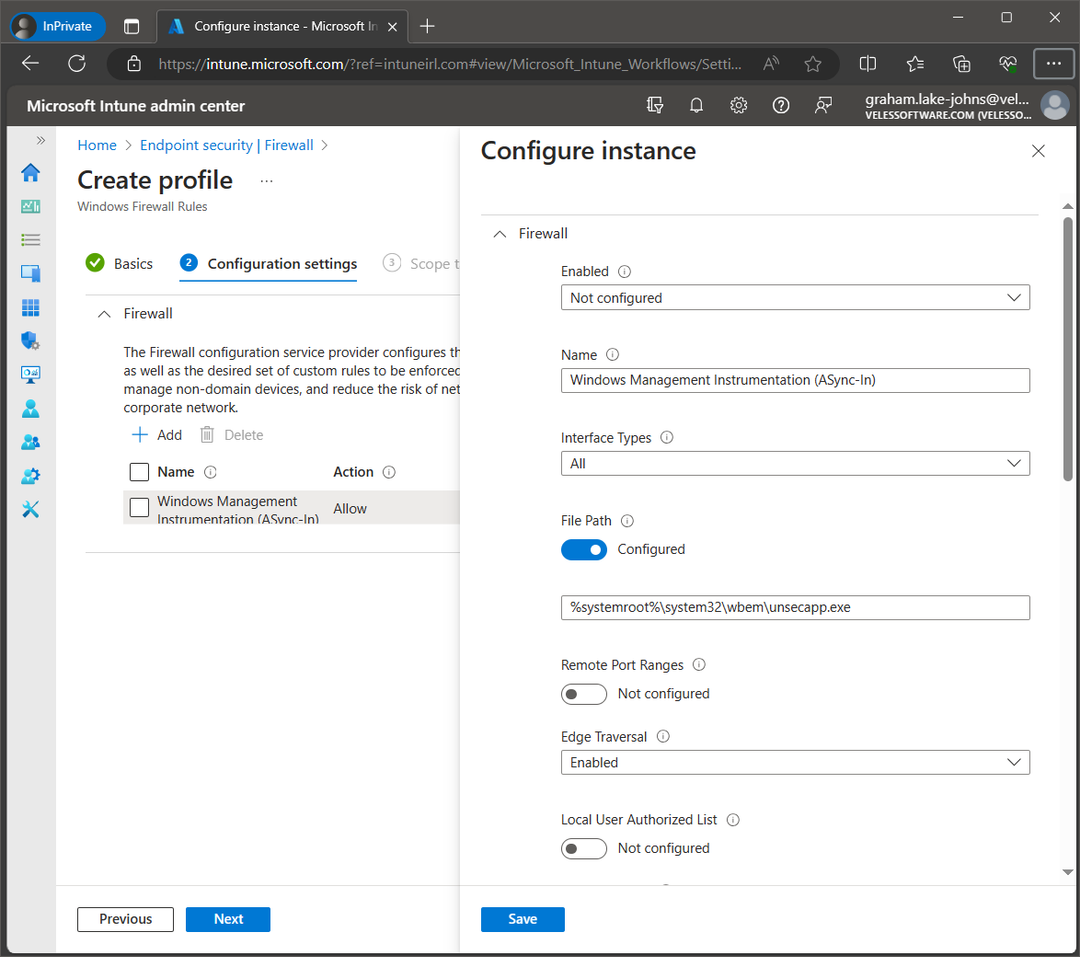Click Home breadcrumb link
1080x957 pixels.
(97, 145)
